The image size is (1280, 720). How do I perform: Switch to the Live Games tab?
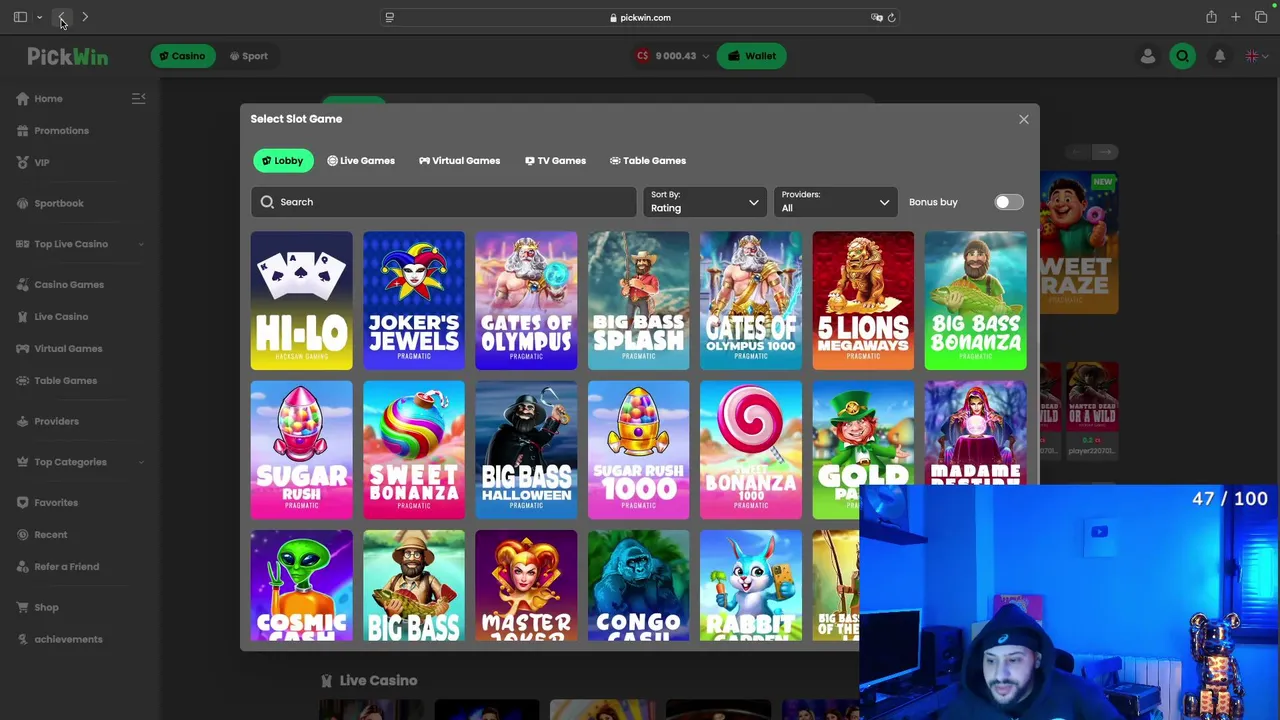[361, 160]
